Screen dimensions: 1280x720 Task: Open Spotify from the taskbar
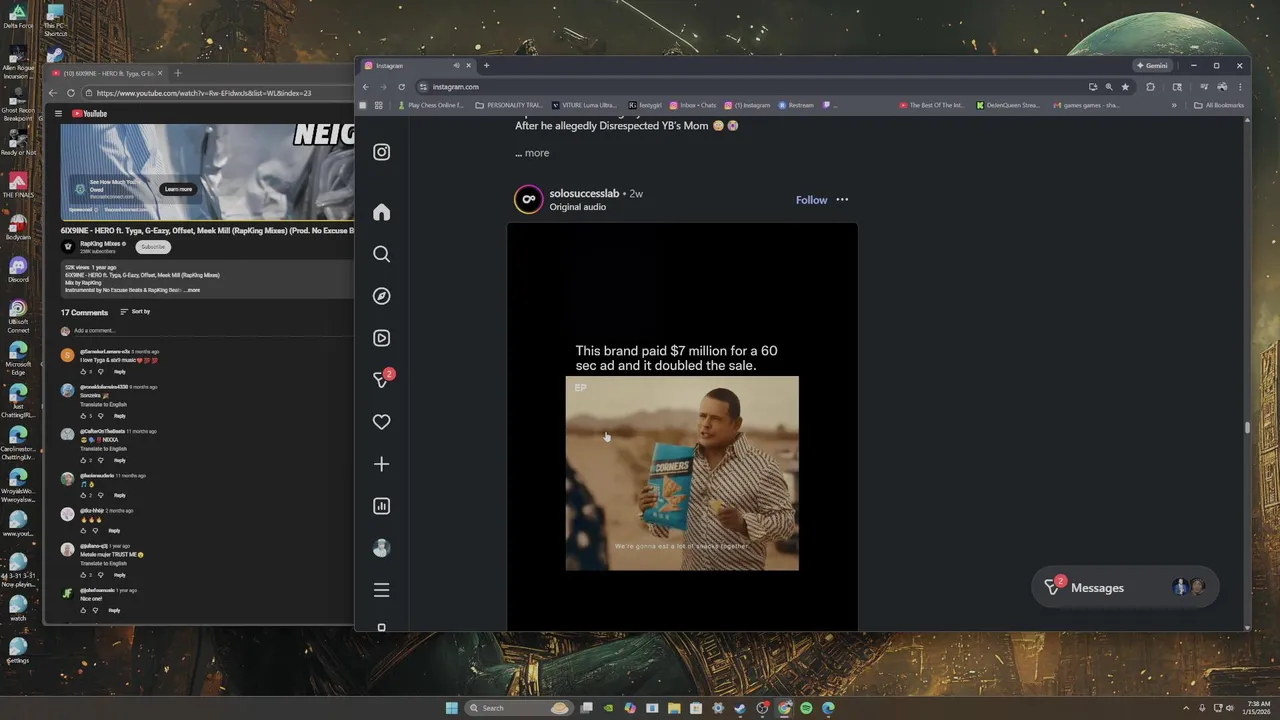(806, 708)
